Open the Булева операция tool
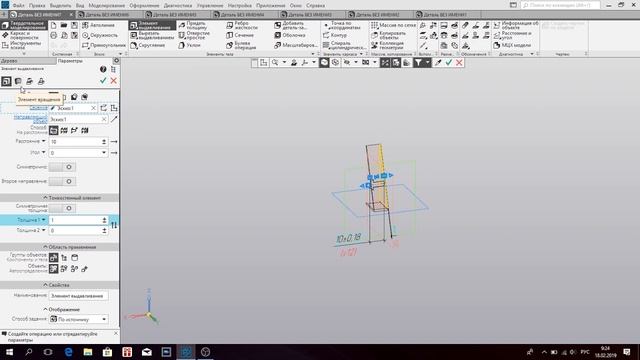Image resolution: width=640 pixels, height=360 pixels. 241,45
